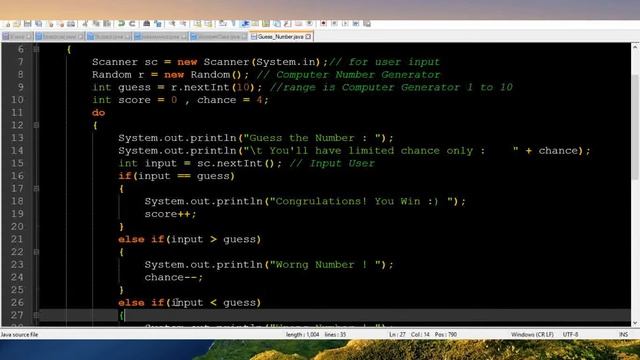Click 'Worng Number !' string on line 23

coord(322,264)
